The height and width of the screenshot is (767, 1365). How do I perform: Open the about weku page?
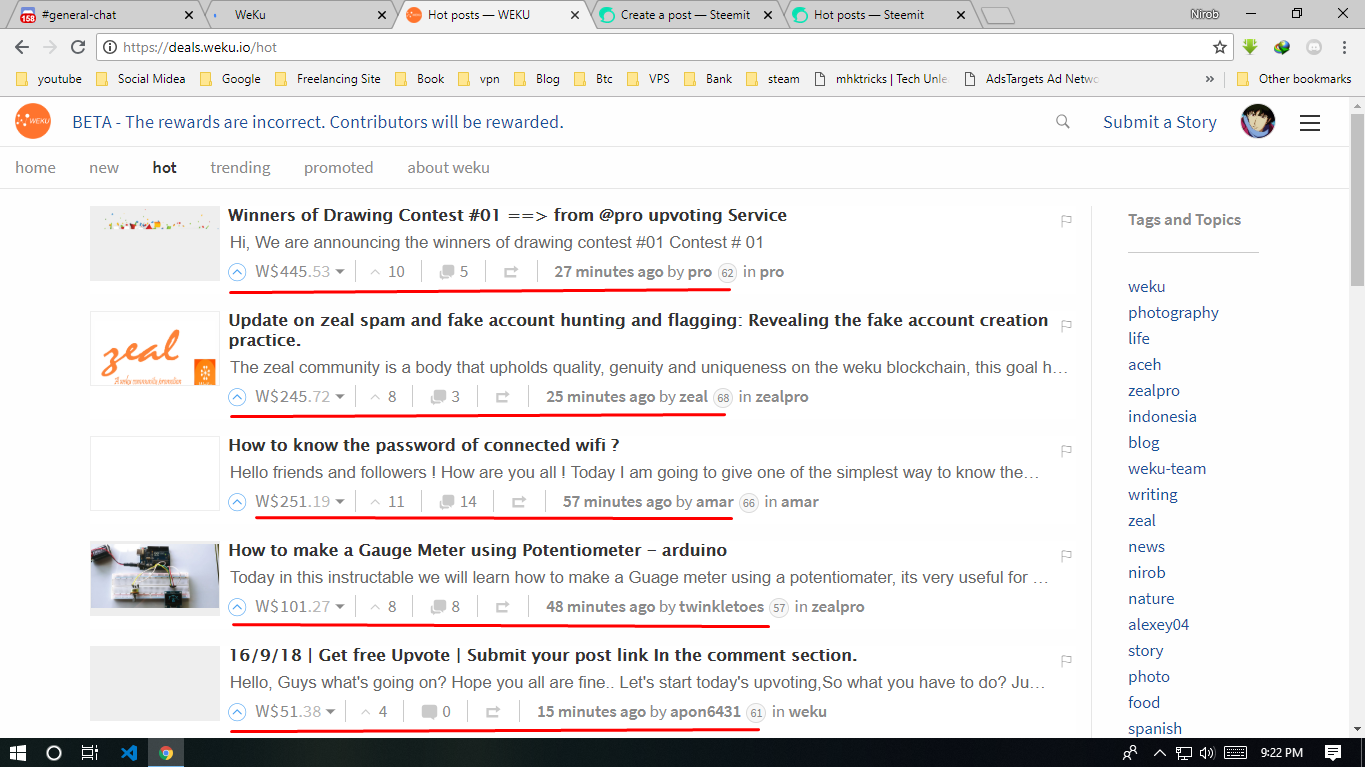(x=448, y=168)
